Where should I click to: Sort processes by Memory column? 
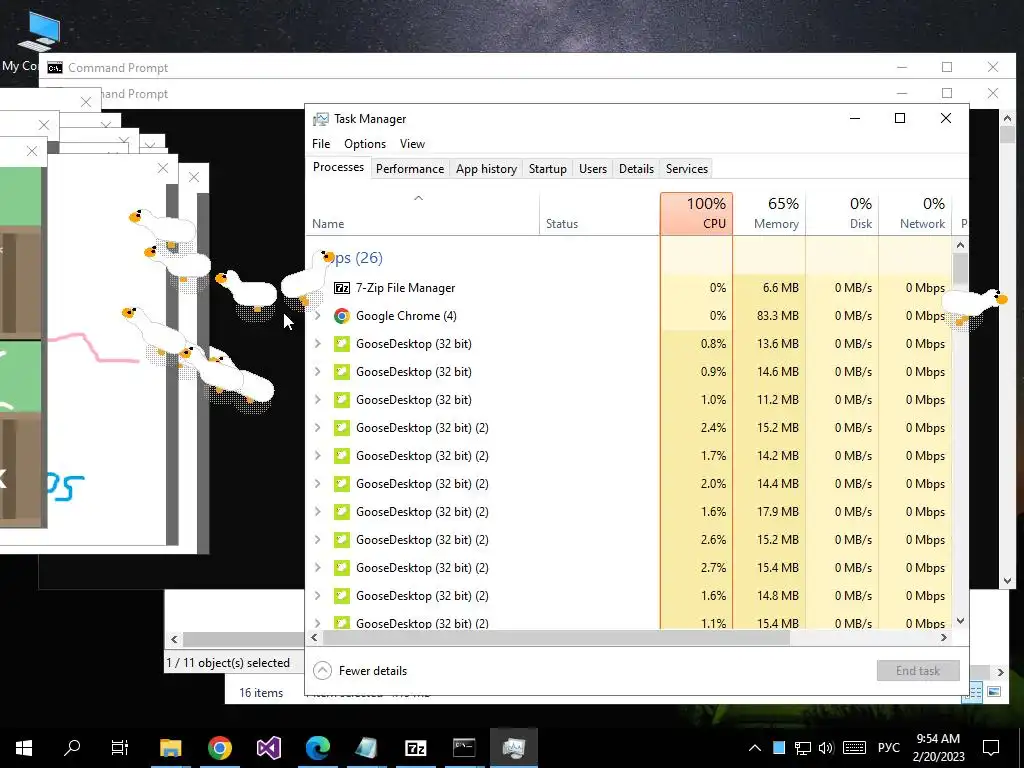769,214
